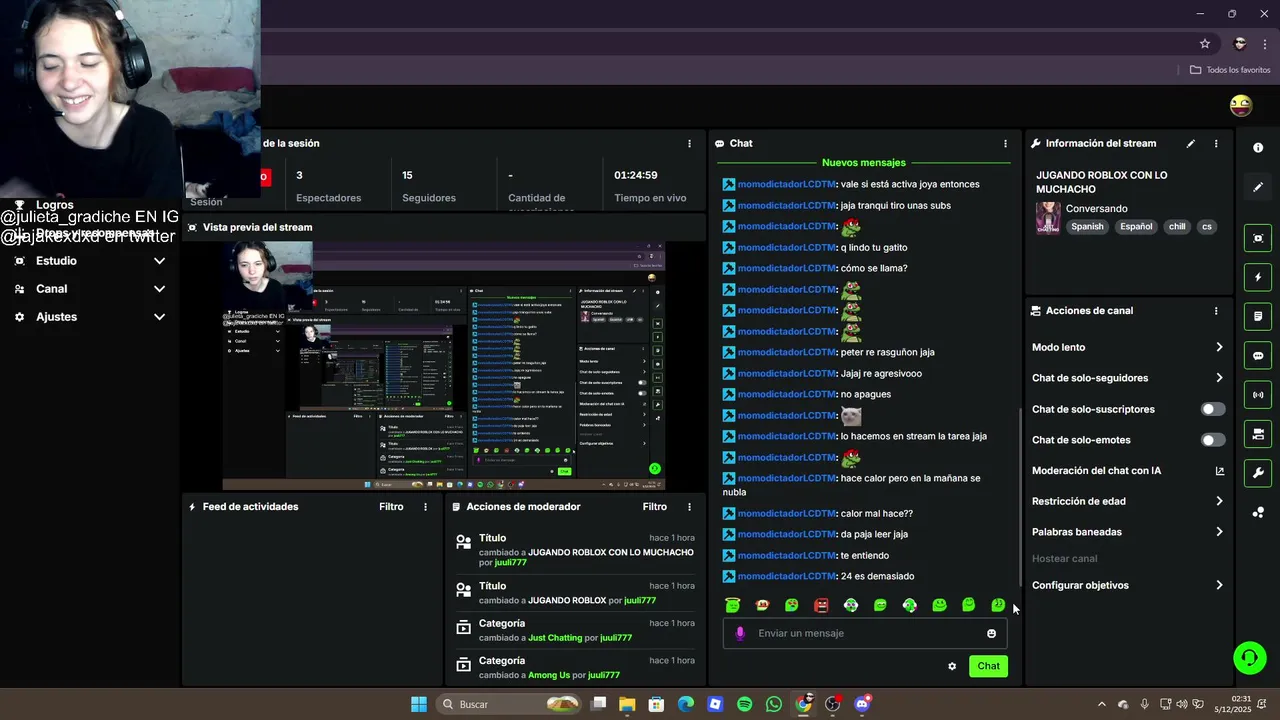Toggle Chat de solo-emotes switch
The width and height of the screenshot is (1280, 720).
(1212, 440)
